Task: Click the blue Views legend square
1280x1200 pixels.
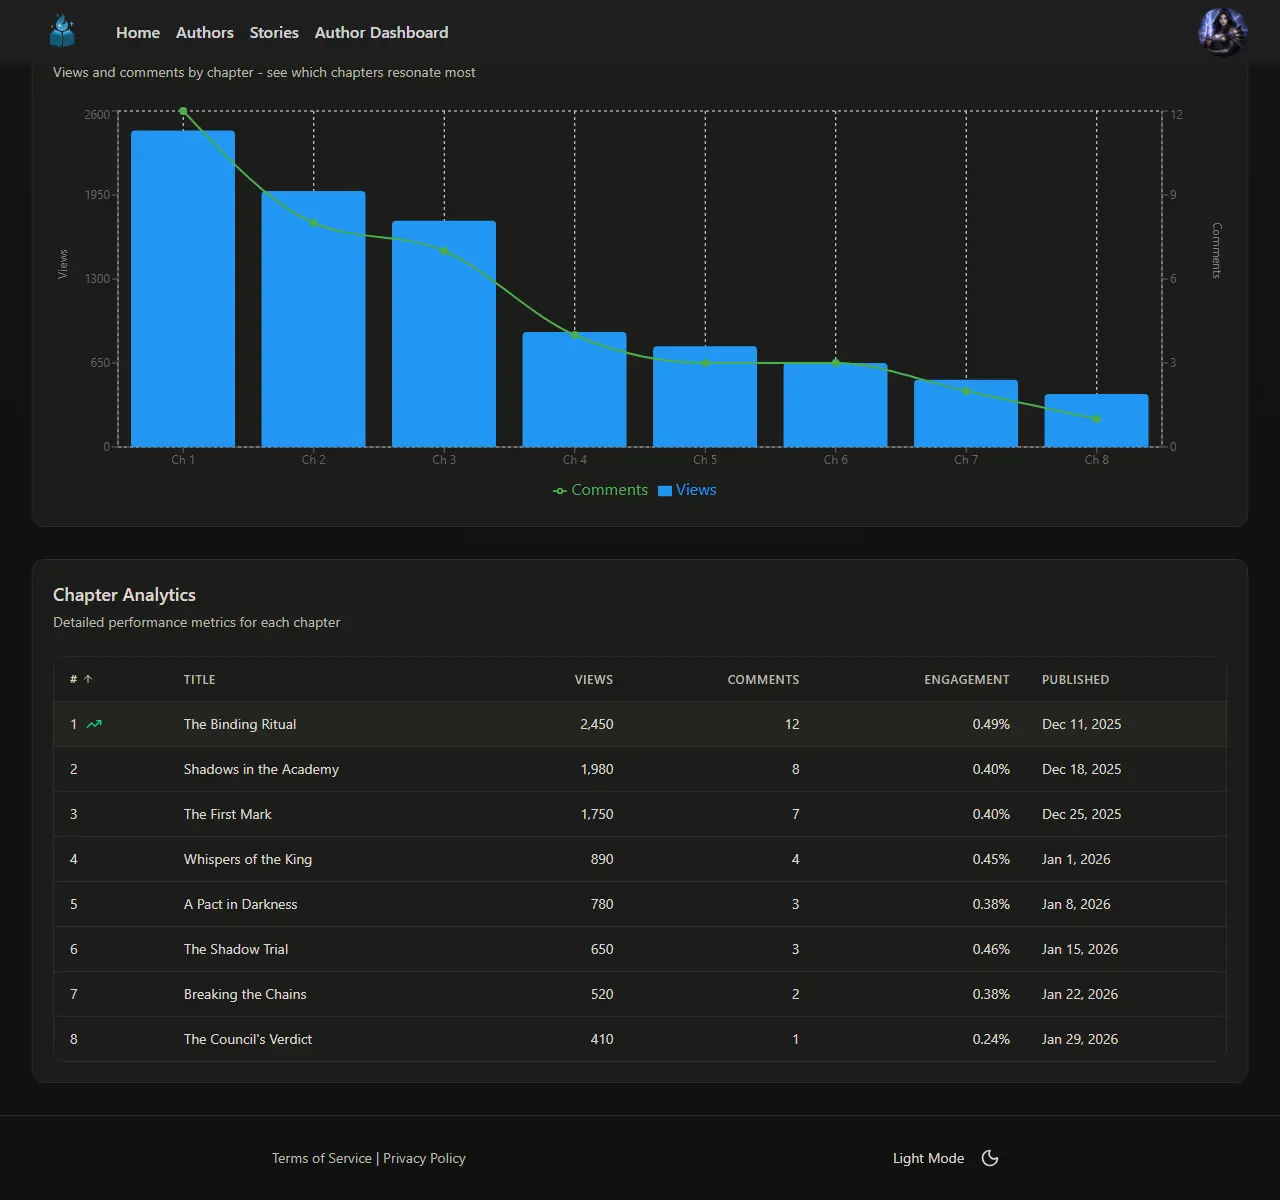Action: 664,490
